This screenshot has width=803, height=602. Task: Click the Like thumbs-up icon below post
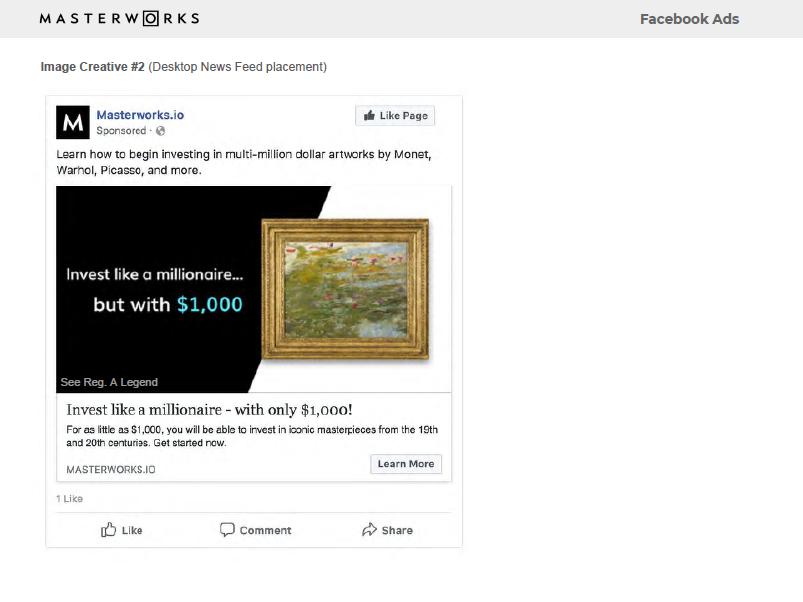pos(109,530)
